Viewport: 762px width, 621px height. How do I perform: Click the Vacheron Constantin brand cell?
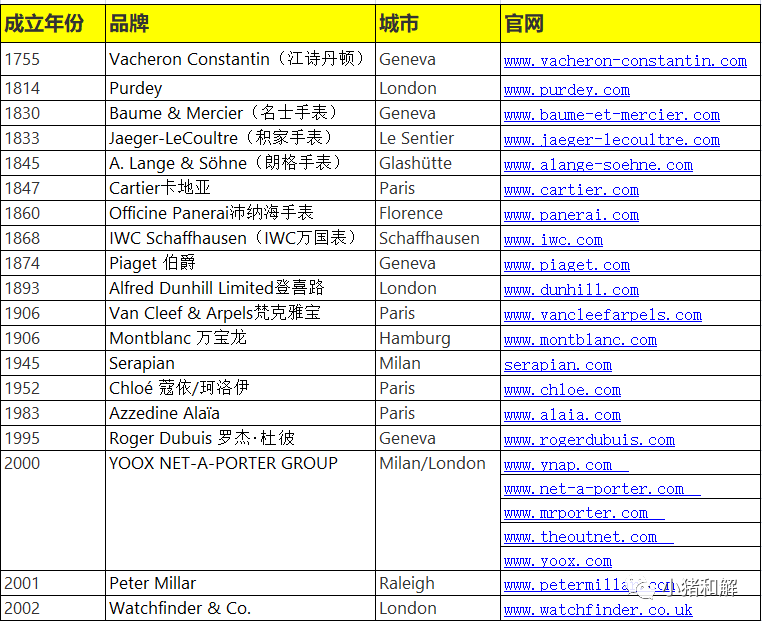pyautogui.click(x=241, y=59)
